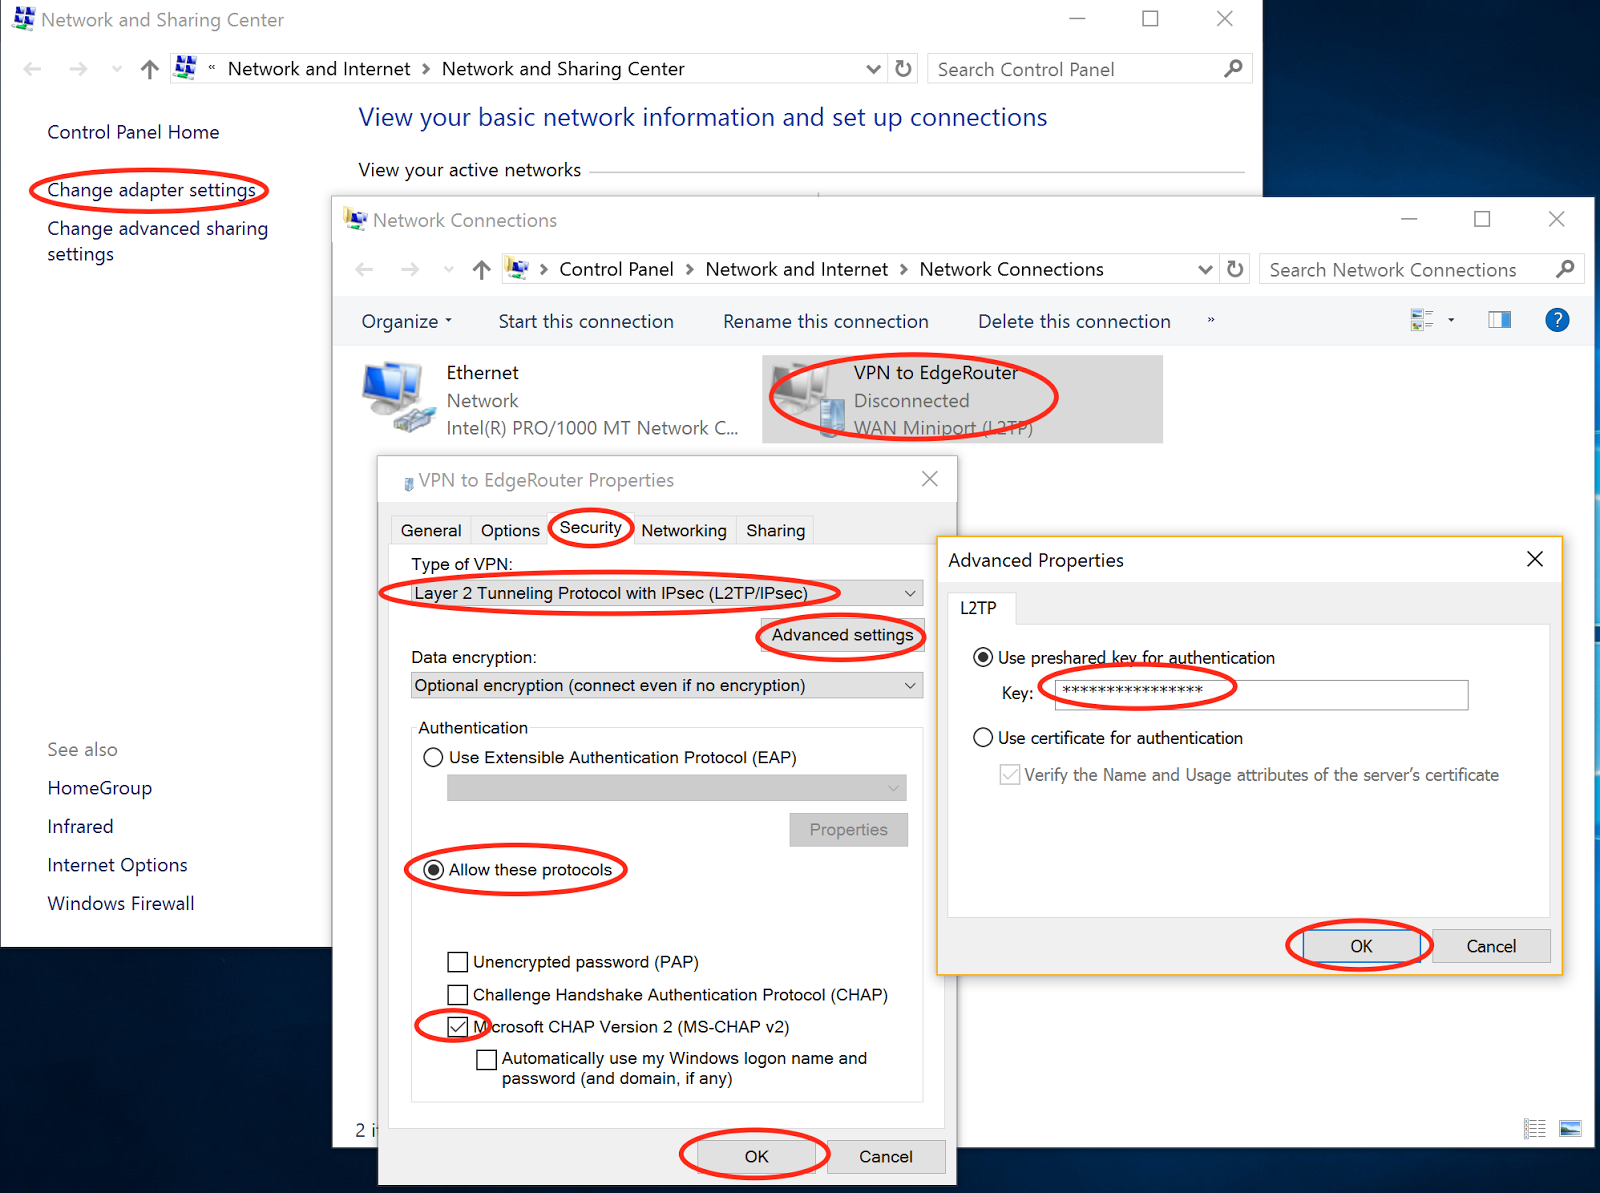1600x1193 pixels.
Task: Select the Allow these protocols radio button
Action: tap(433, 870)
